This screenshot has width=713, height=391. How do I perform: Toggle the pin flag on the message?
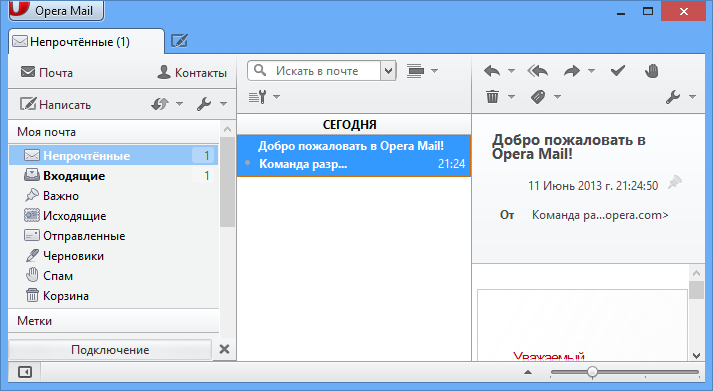(675, 183)
